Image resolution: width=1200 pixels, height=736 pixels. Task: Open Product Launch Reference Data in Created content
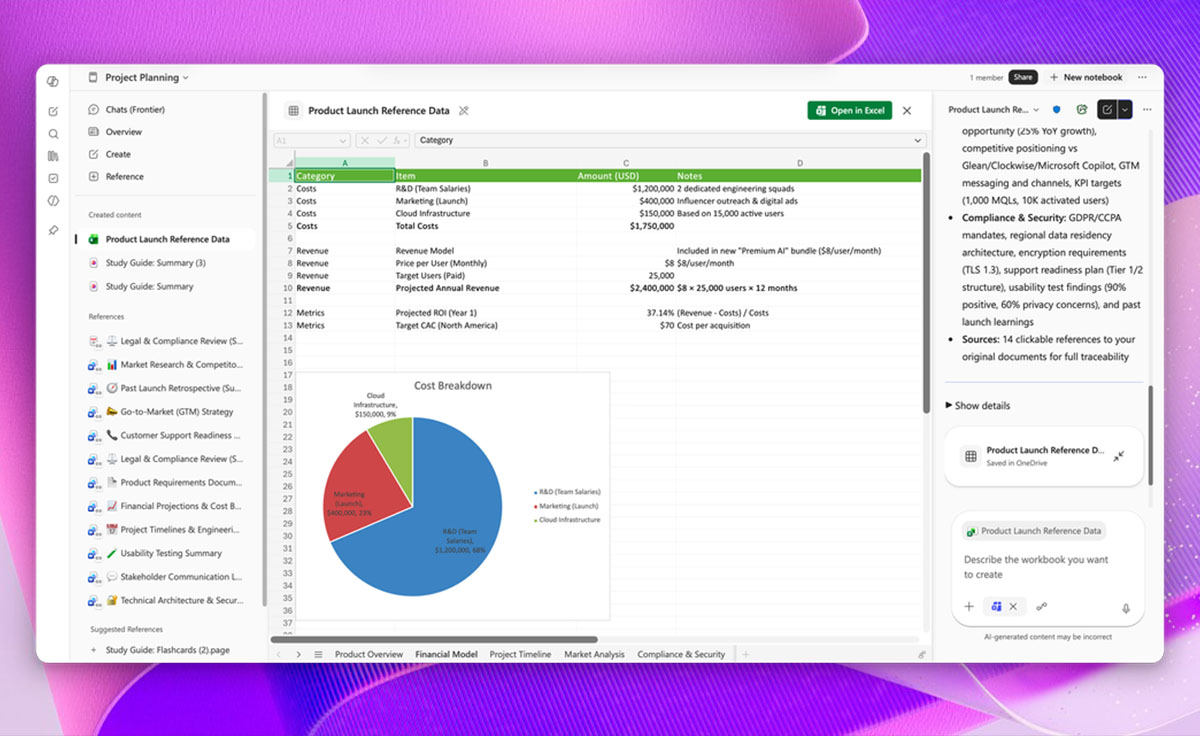click(x=166, y=240)
